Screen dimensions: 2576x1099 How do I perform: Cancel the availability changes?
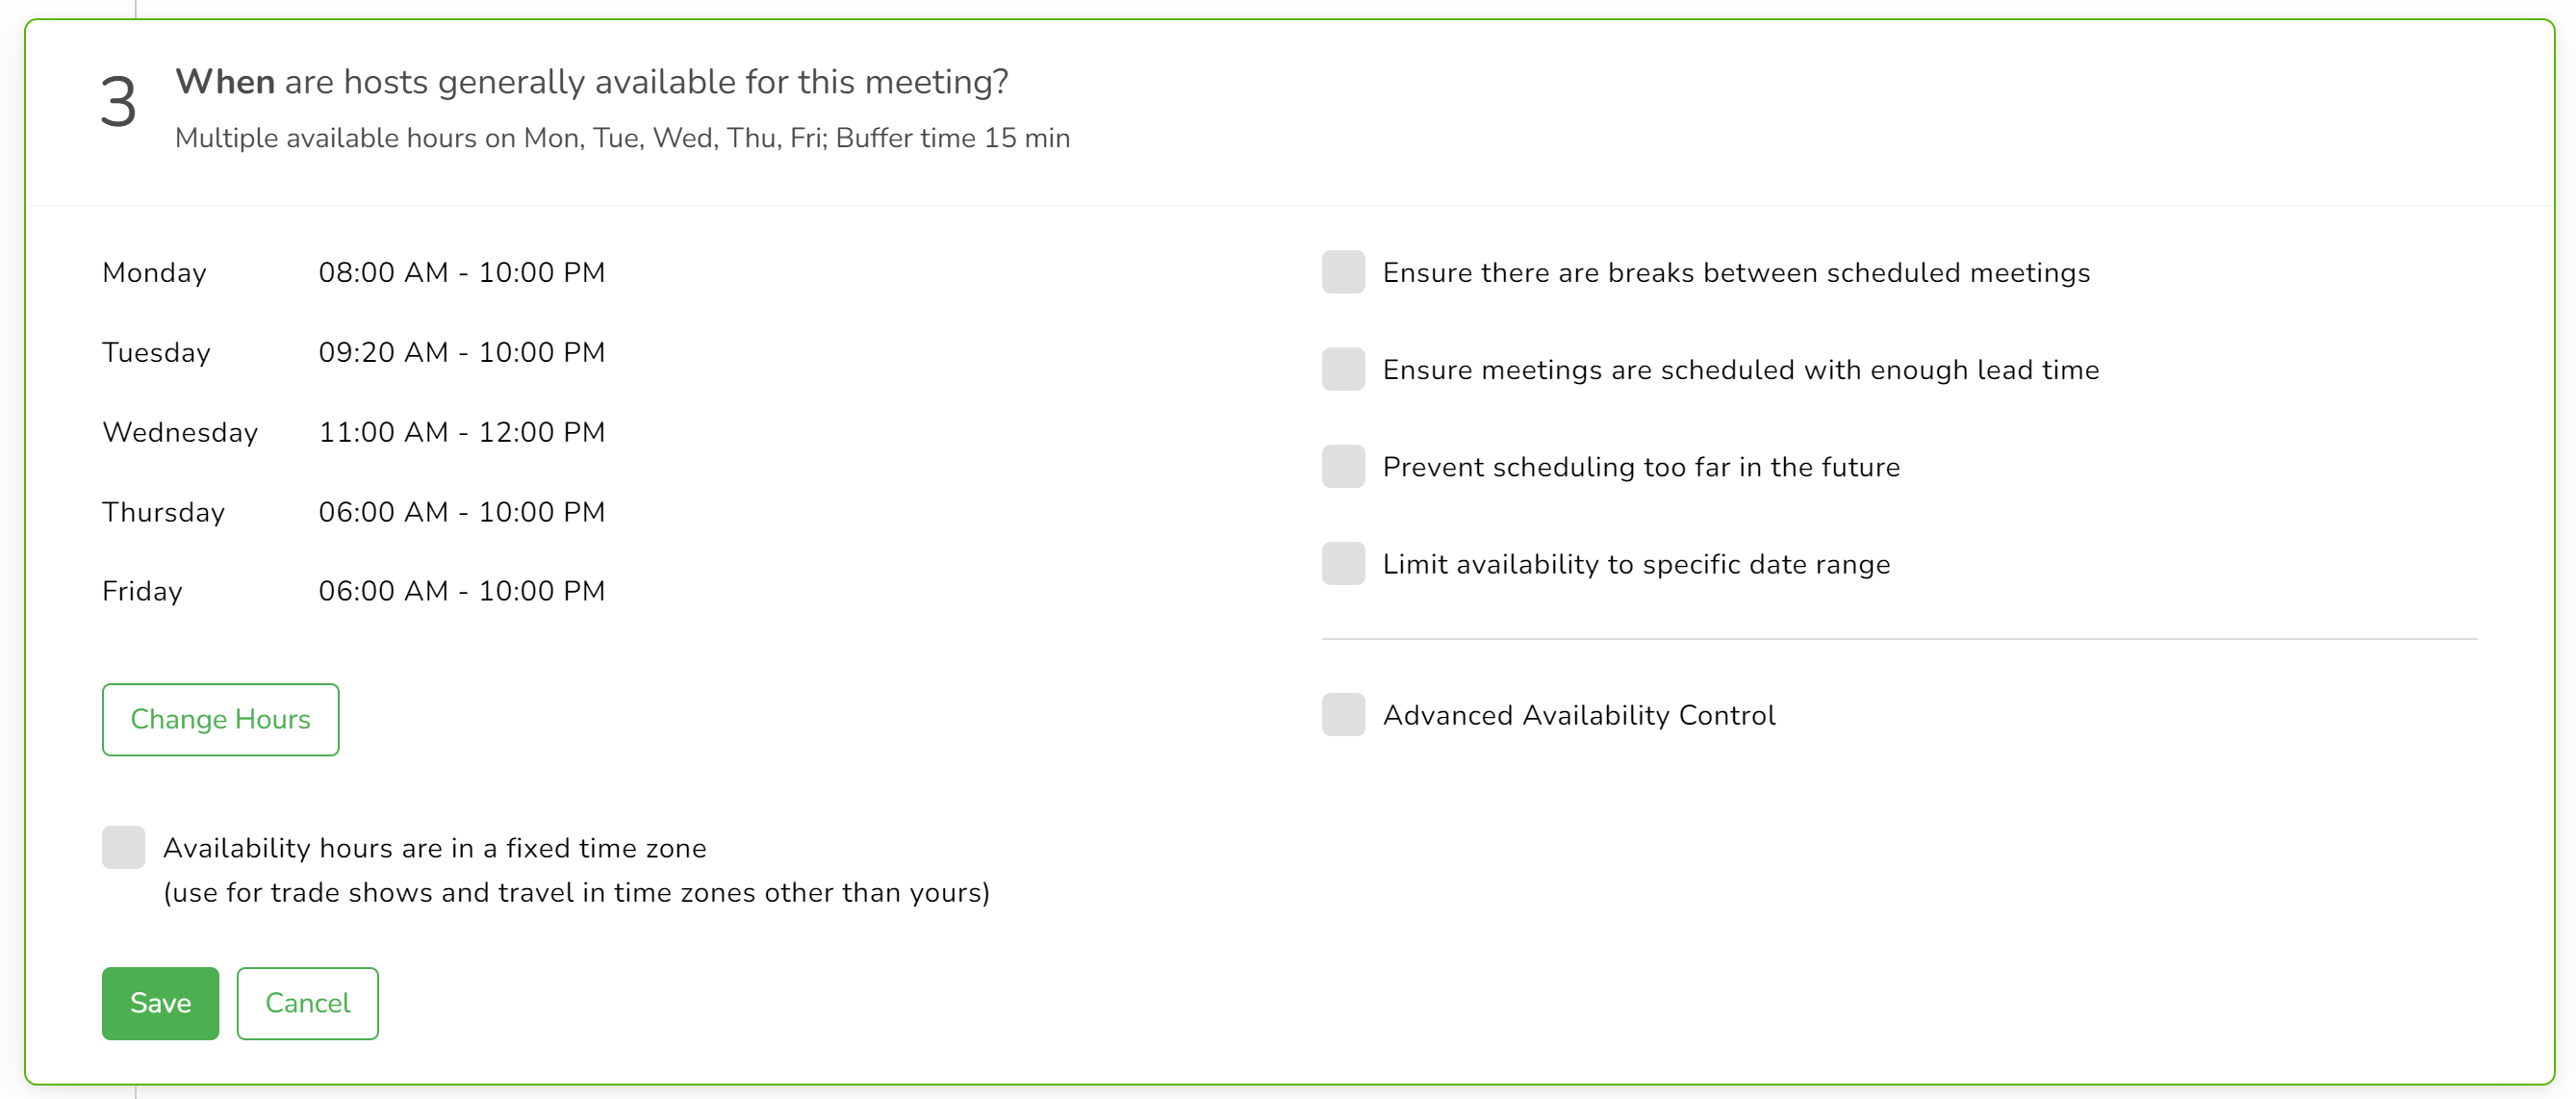tap(307, 1003)
